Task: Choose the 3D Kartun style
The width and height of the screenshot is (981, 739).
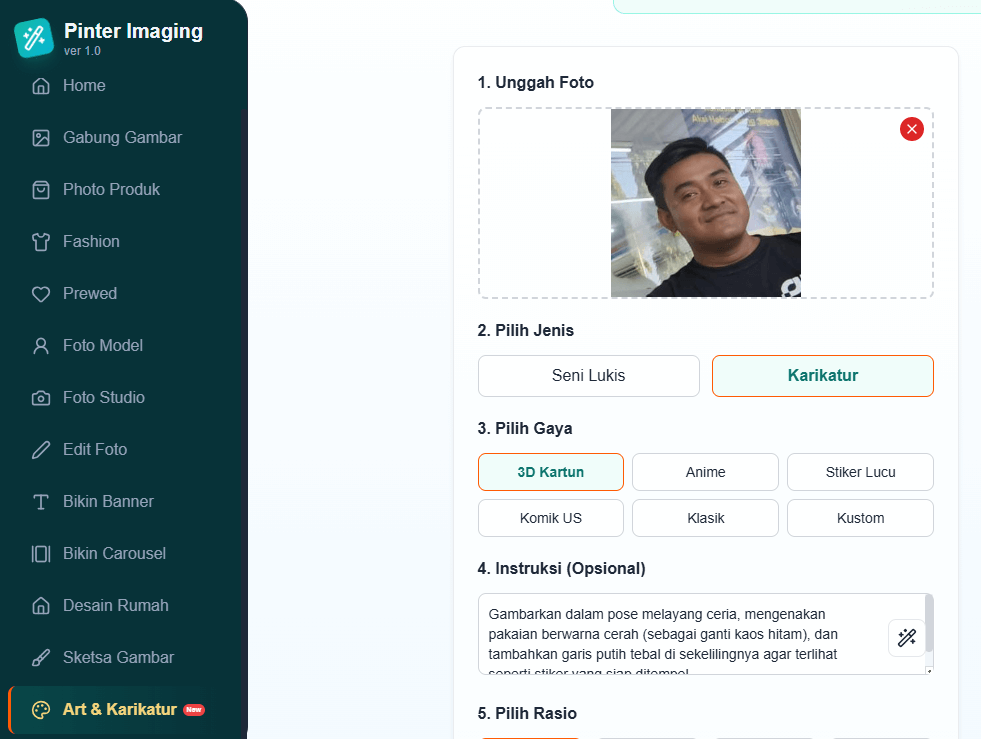Action: click(550, 472)
